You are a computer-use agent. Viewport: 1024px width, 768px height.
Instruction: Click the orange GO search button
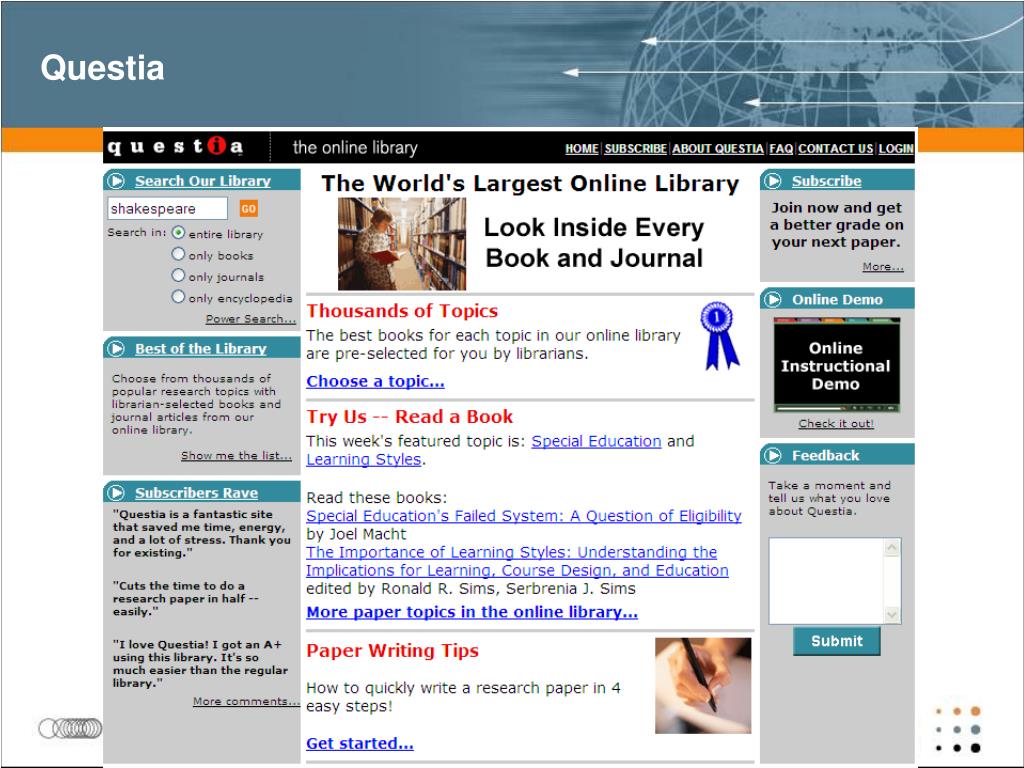(248, 208)
